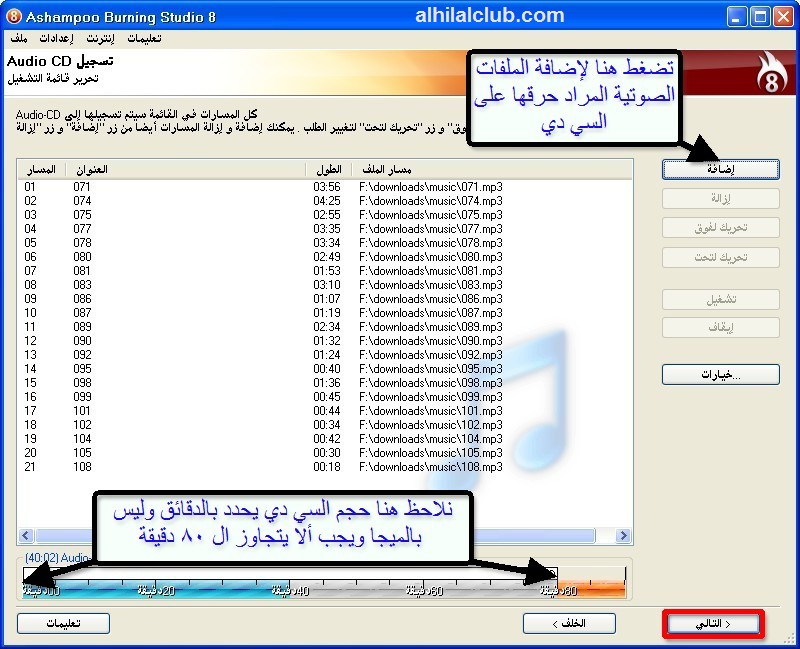Image resolution: width=800 pixels, height=649 pixels.
Task: Open the خيارات options button
Action: (720, 375)
